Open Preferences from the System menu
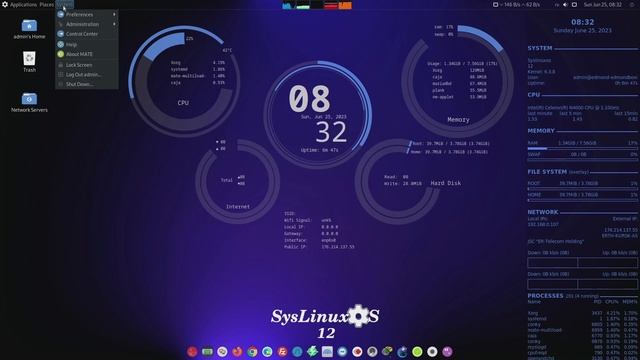The width and height of the screenshot is (640, 360). (x=87, y=14)
